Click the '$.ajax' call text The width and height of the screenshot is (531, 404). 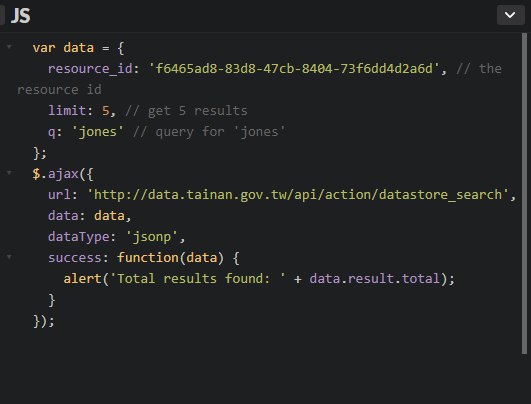(56, 174)
